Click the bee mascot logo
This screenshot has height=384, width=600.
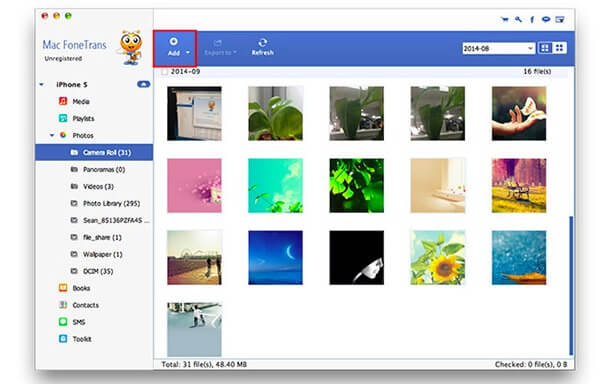point(131,47)
